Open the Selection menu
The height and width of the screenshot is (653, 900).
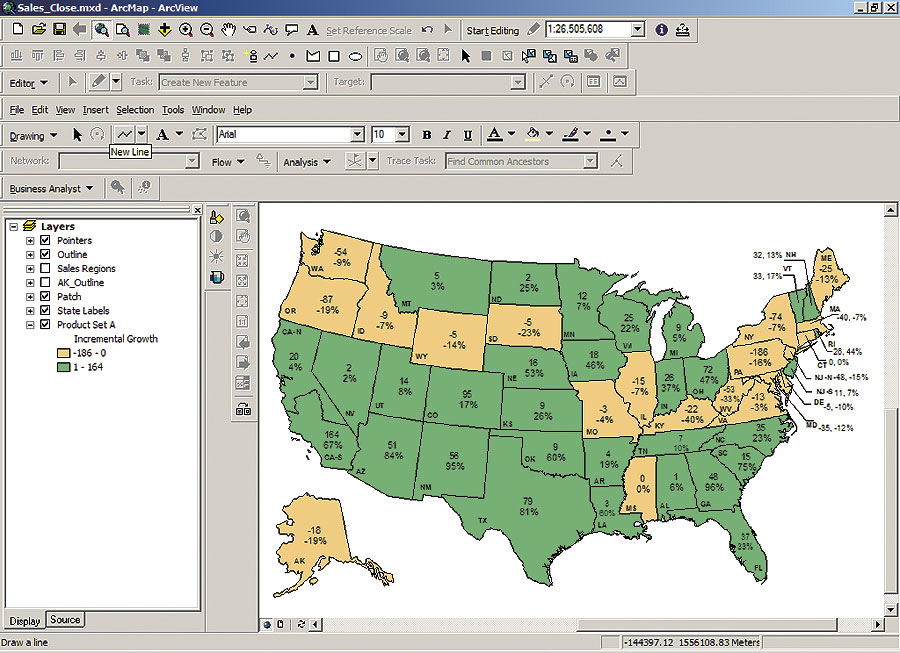point(135,110)
